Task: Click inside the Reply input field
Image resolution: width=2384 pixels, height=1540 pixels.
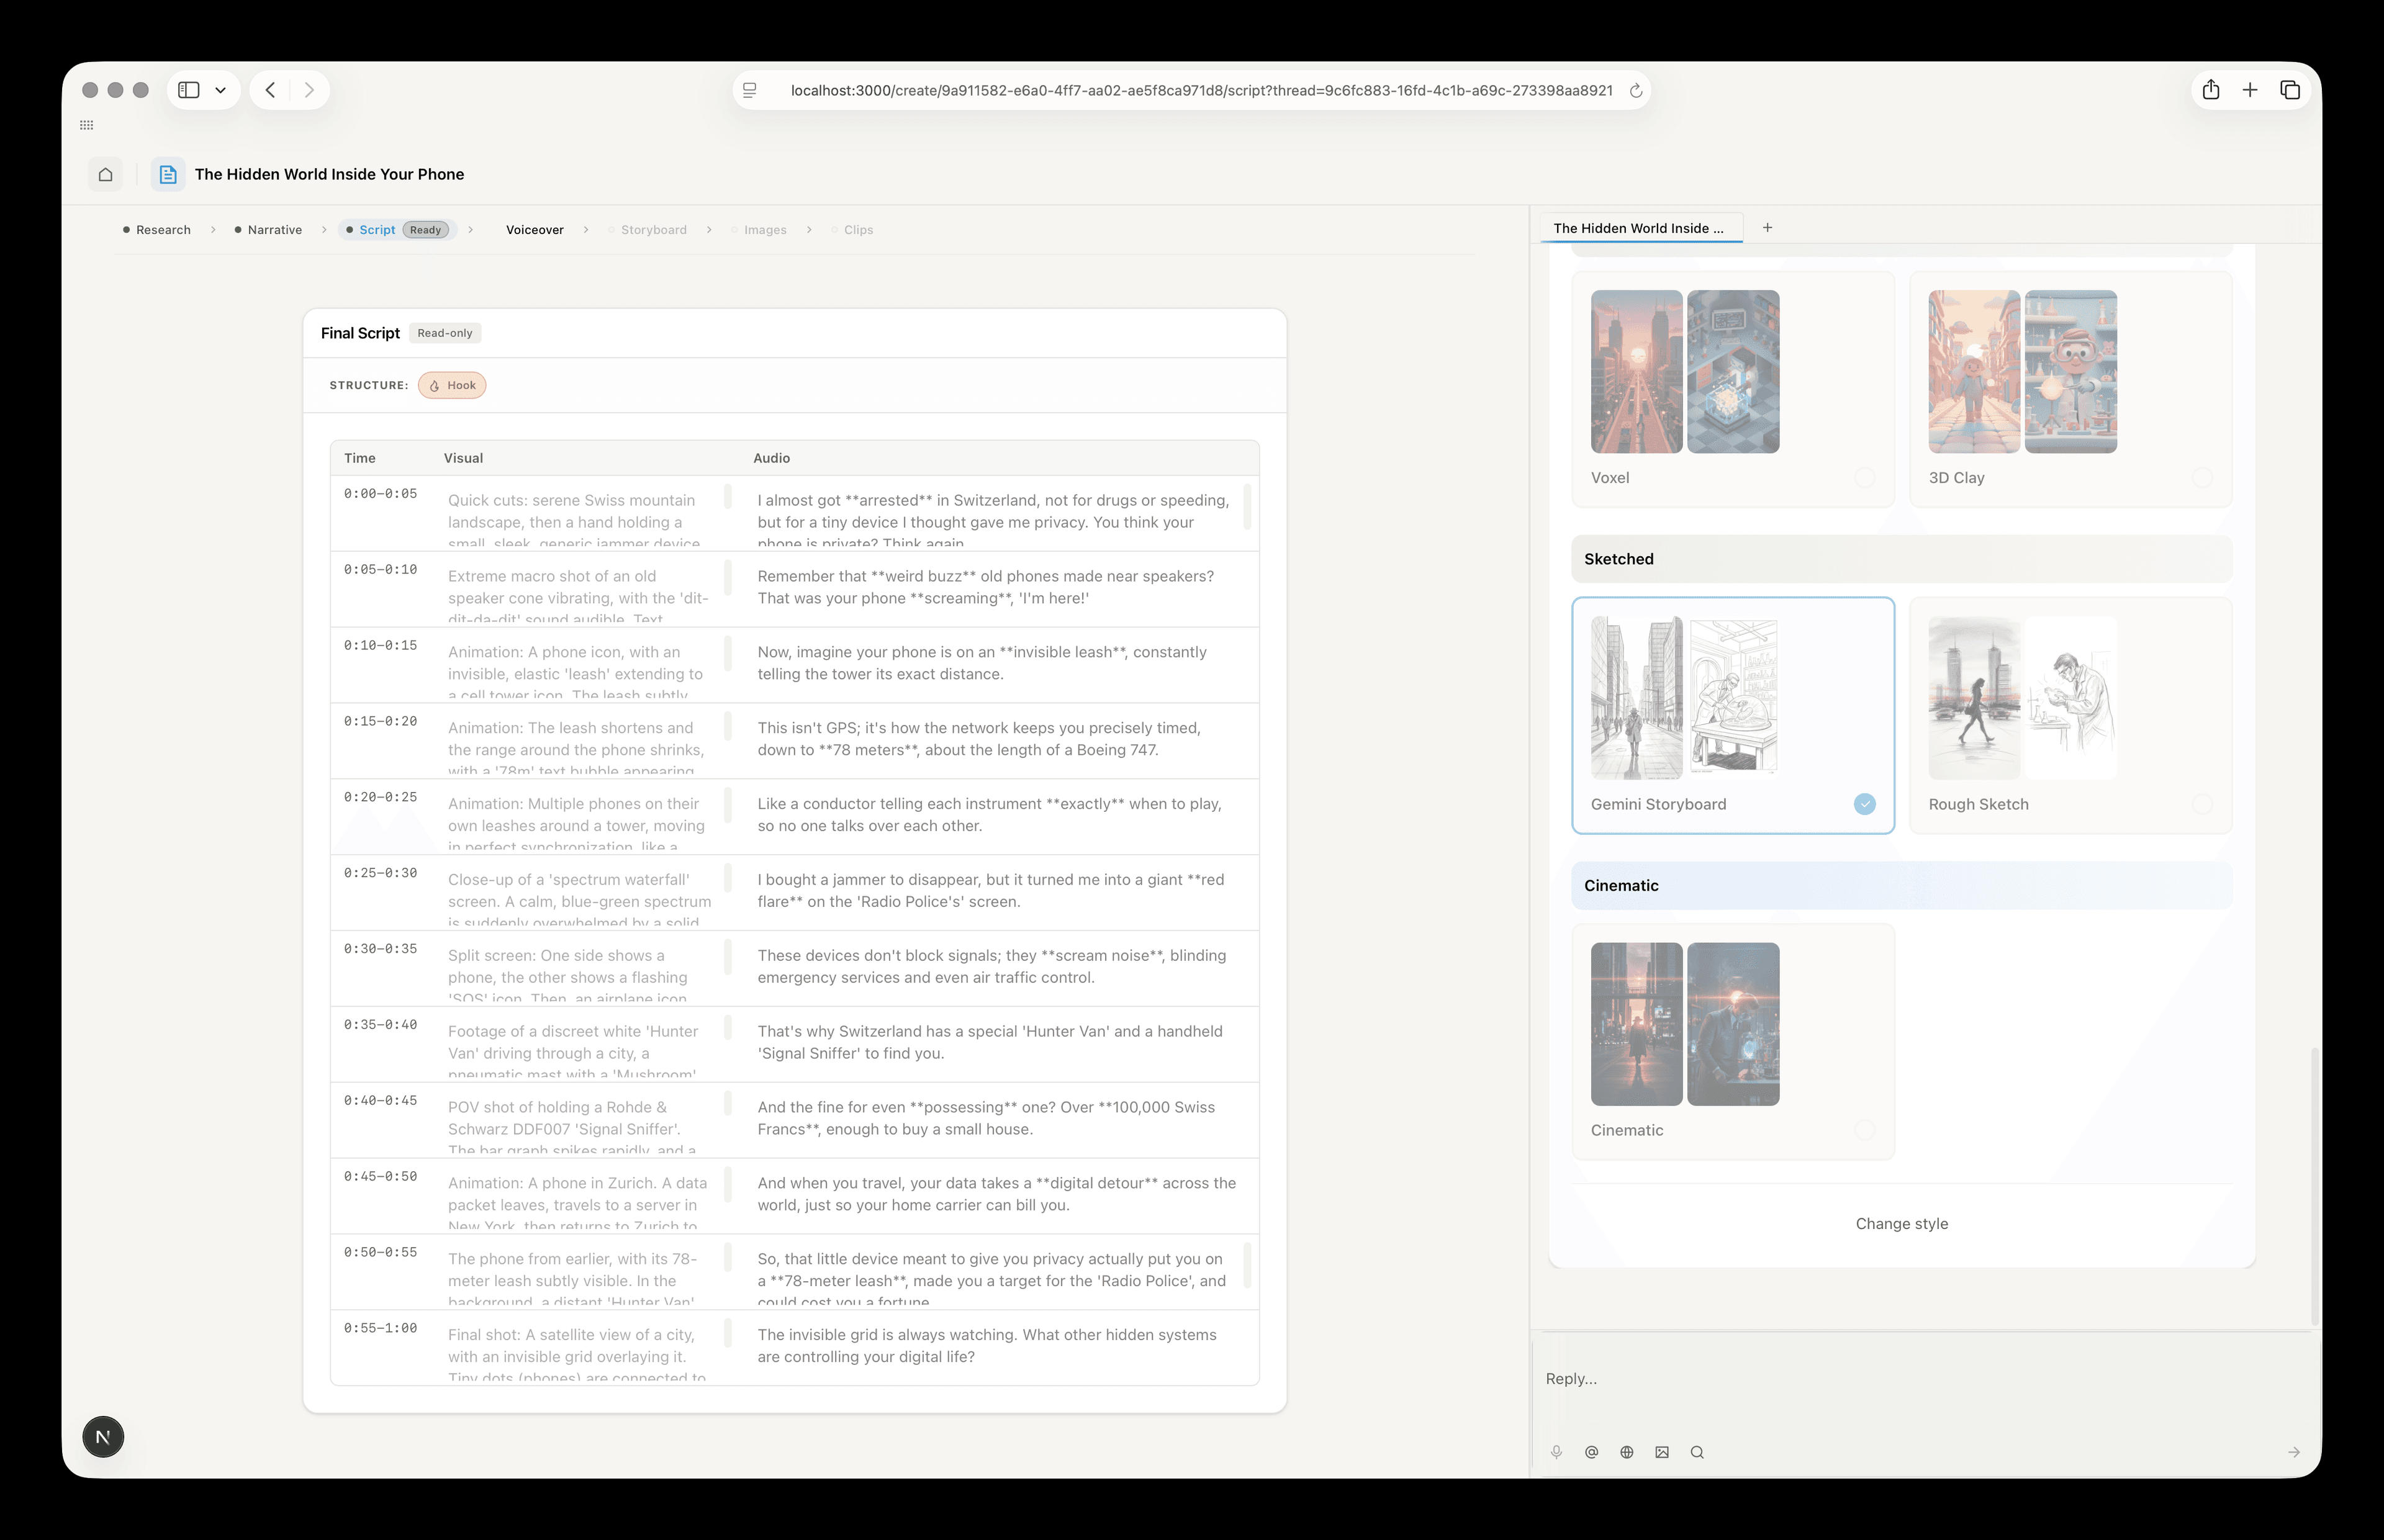Action: coord(1800,1378)
